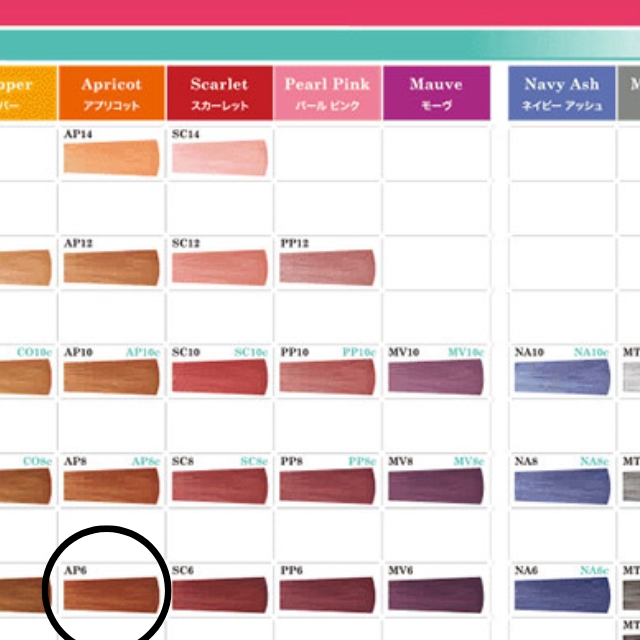This screenshot has height=640, width=640.
Task: Select the Pearl Pink column header
Action: [327, 93]
